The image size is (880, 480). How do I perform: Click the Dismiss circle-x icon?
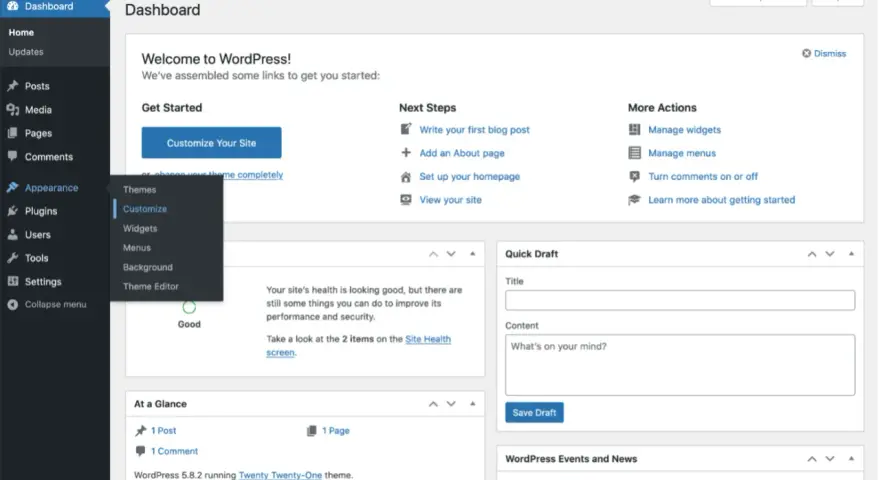[x=806, y=53]
